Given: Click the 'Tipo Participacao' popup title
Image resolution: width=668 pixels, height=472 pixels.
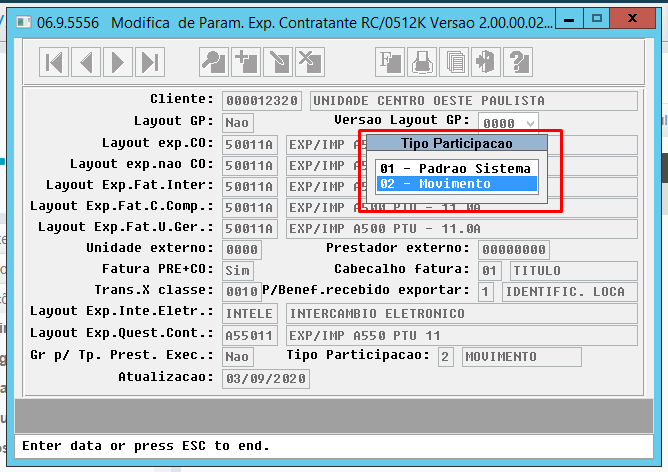Looking at the screenshot, I should [x=457, y=144].
